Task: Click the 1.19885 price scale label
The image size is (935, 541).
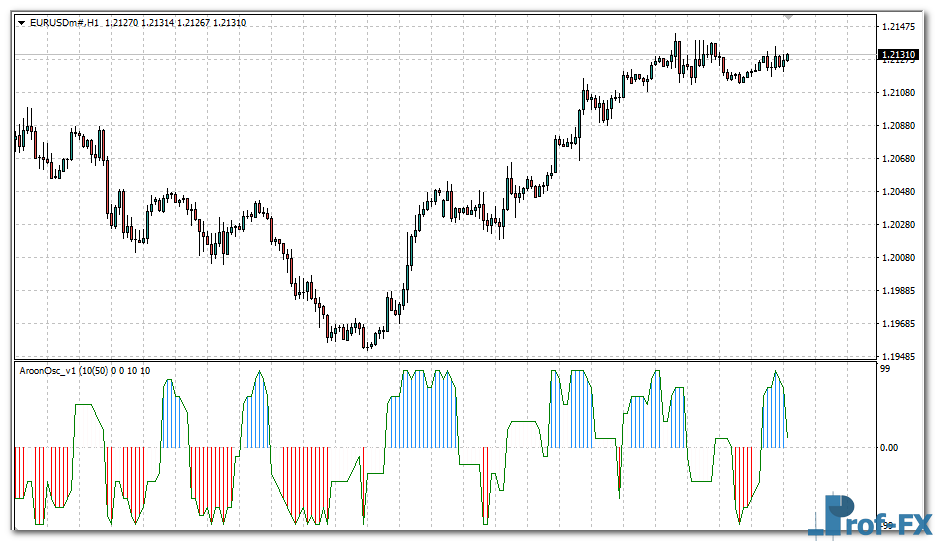Action: (x=899, y=291)
